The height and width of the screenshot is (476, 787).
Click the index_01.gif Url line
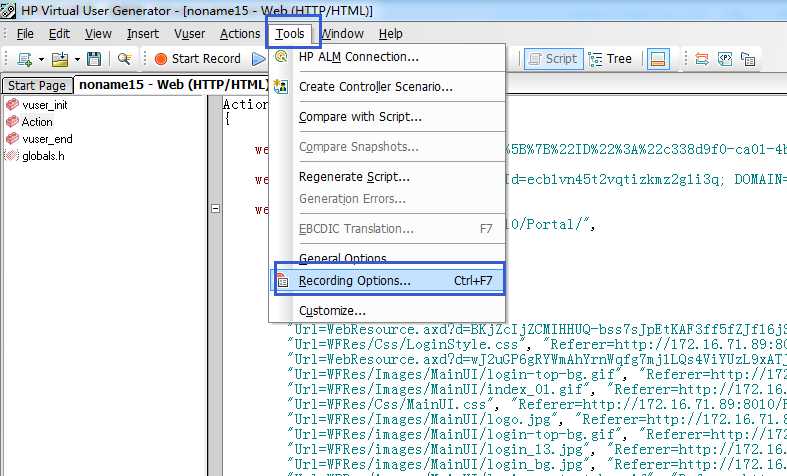[537, 389]
